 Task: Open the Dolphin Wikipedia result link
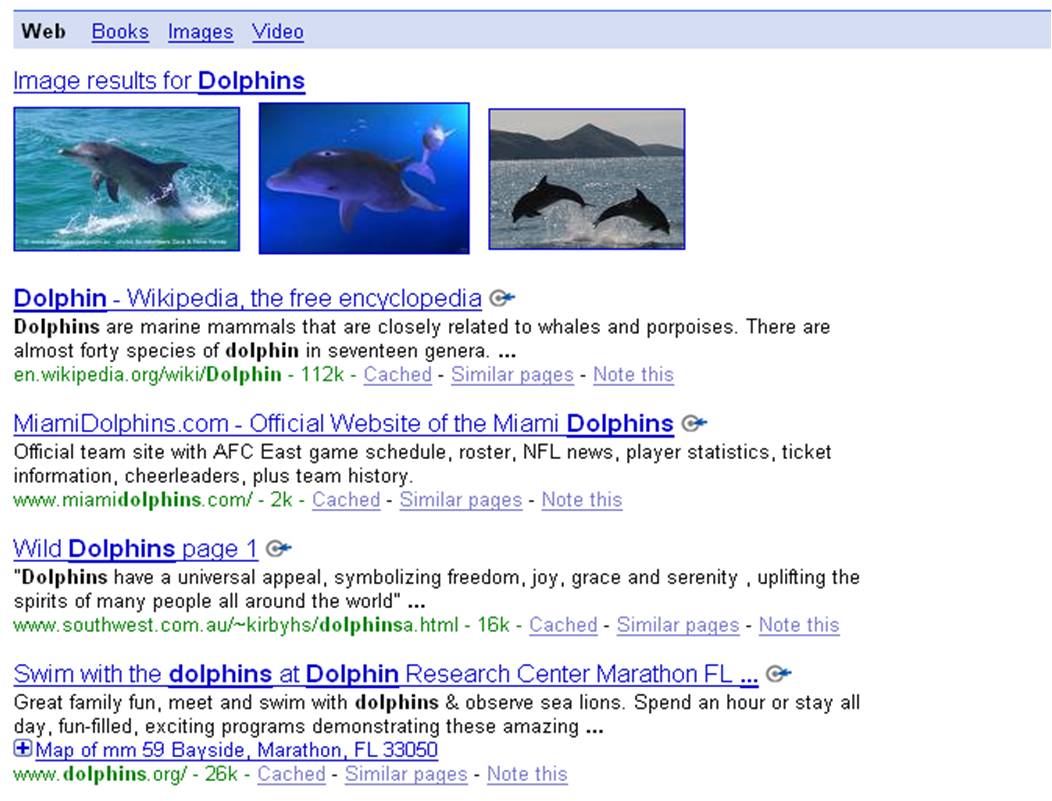point(248,298)
